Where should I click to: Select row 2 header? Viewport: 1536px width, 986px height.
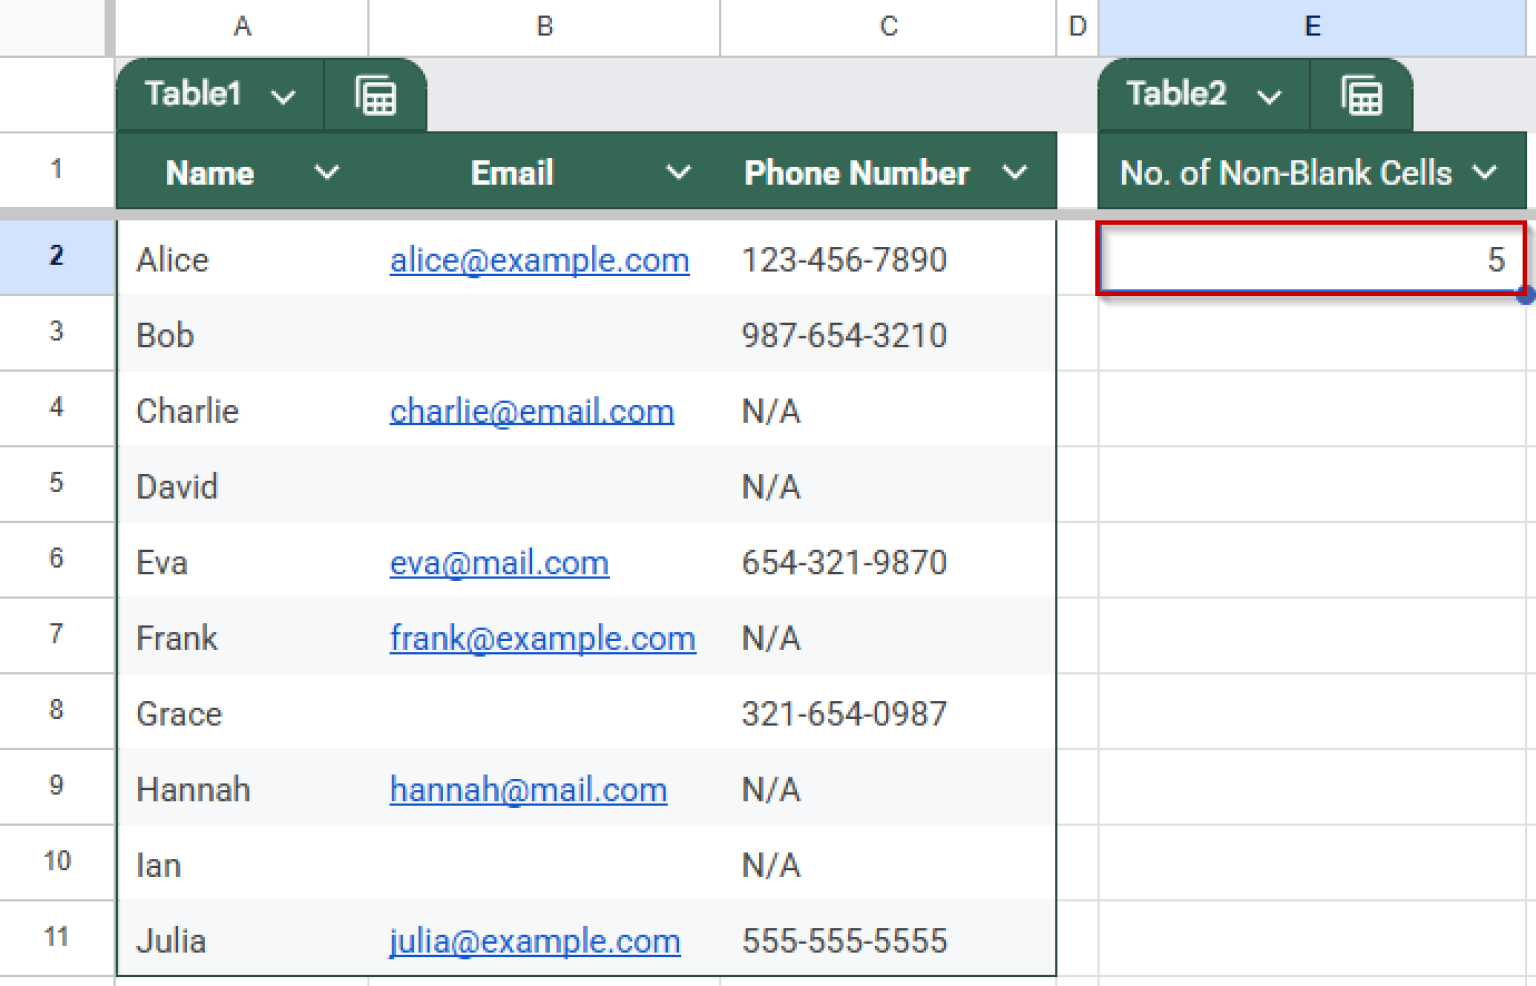coord(56,257)
